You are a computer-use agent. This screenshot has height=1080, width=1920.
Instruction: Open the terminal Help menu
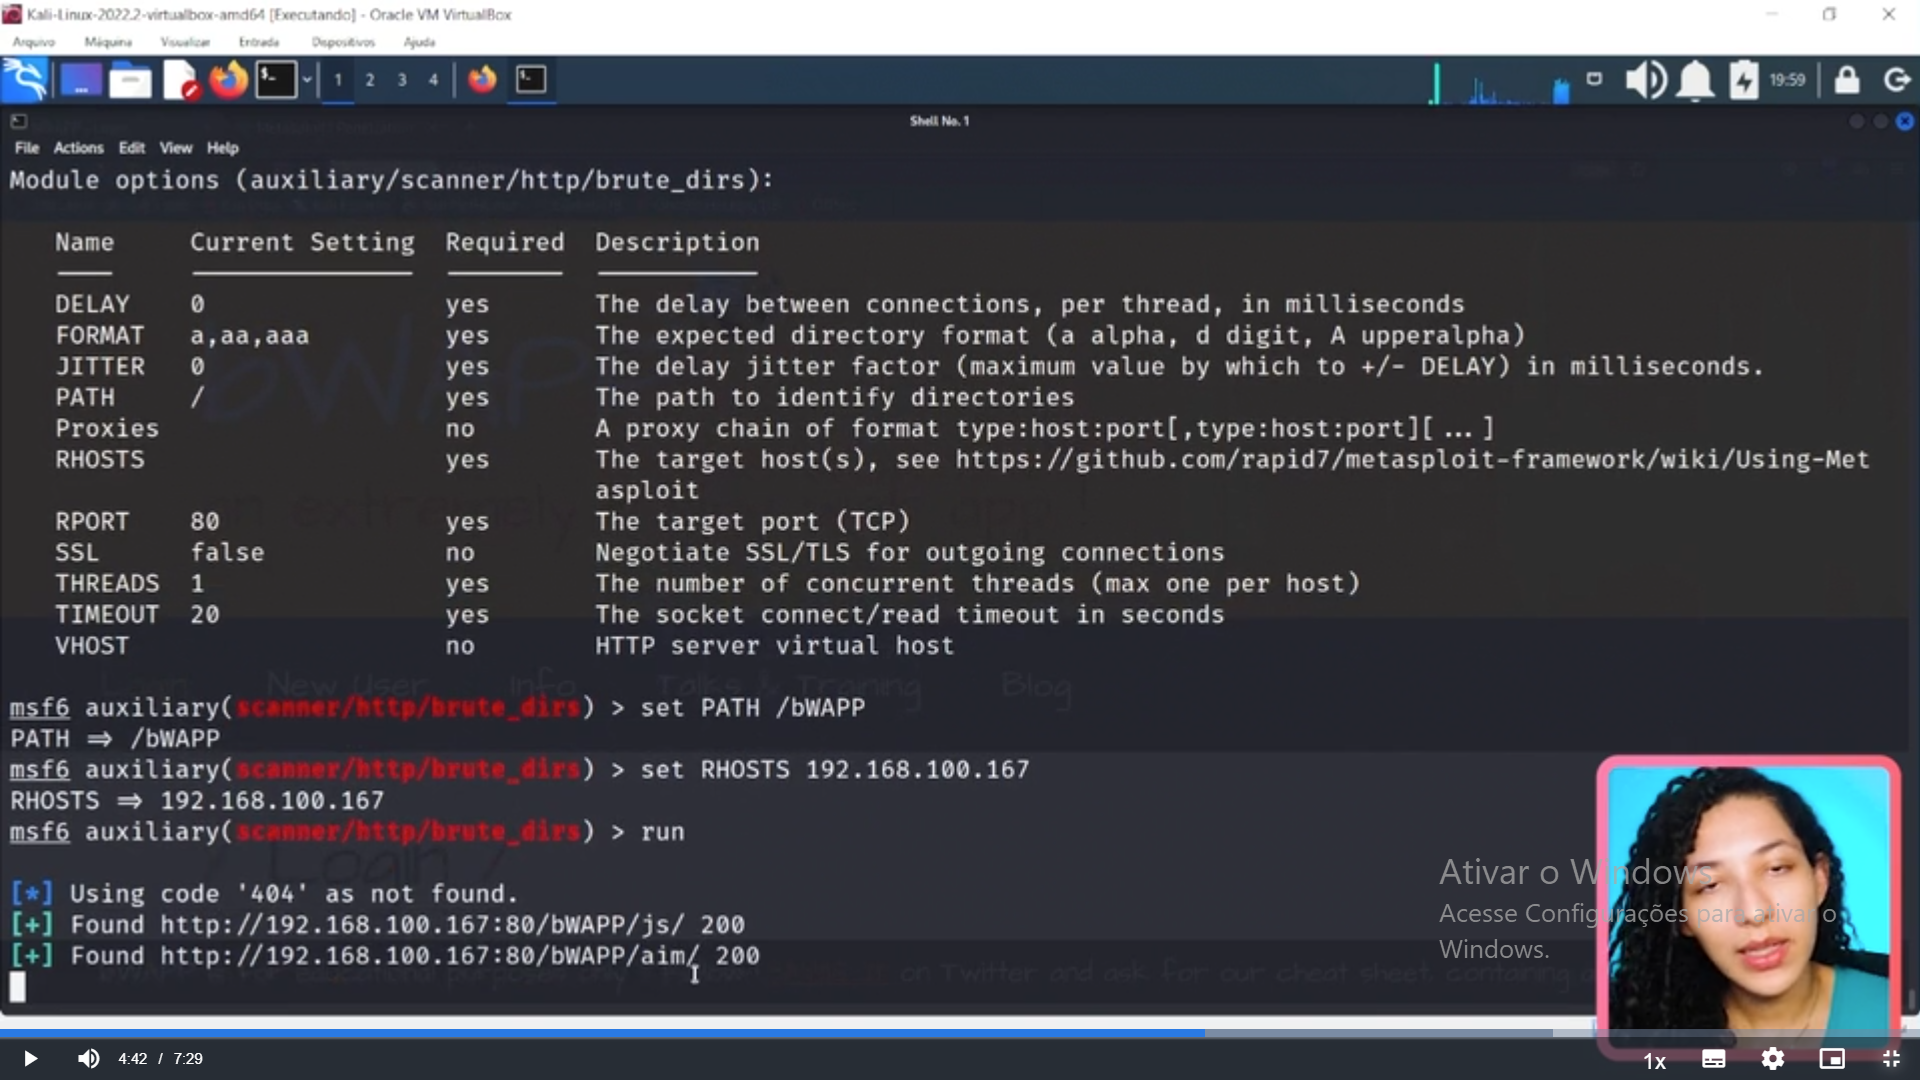point(222,148)
